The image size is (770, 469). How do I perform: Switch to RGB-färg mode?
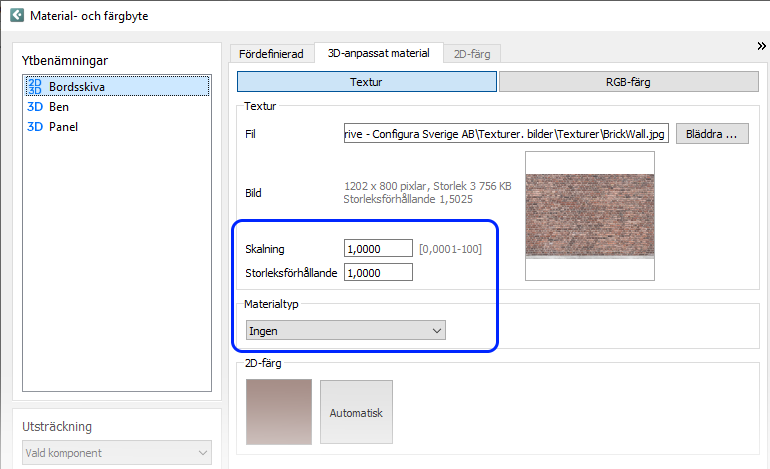625,82
